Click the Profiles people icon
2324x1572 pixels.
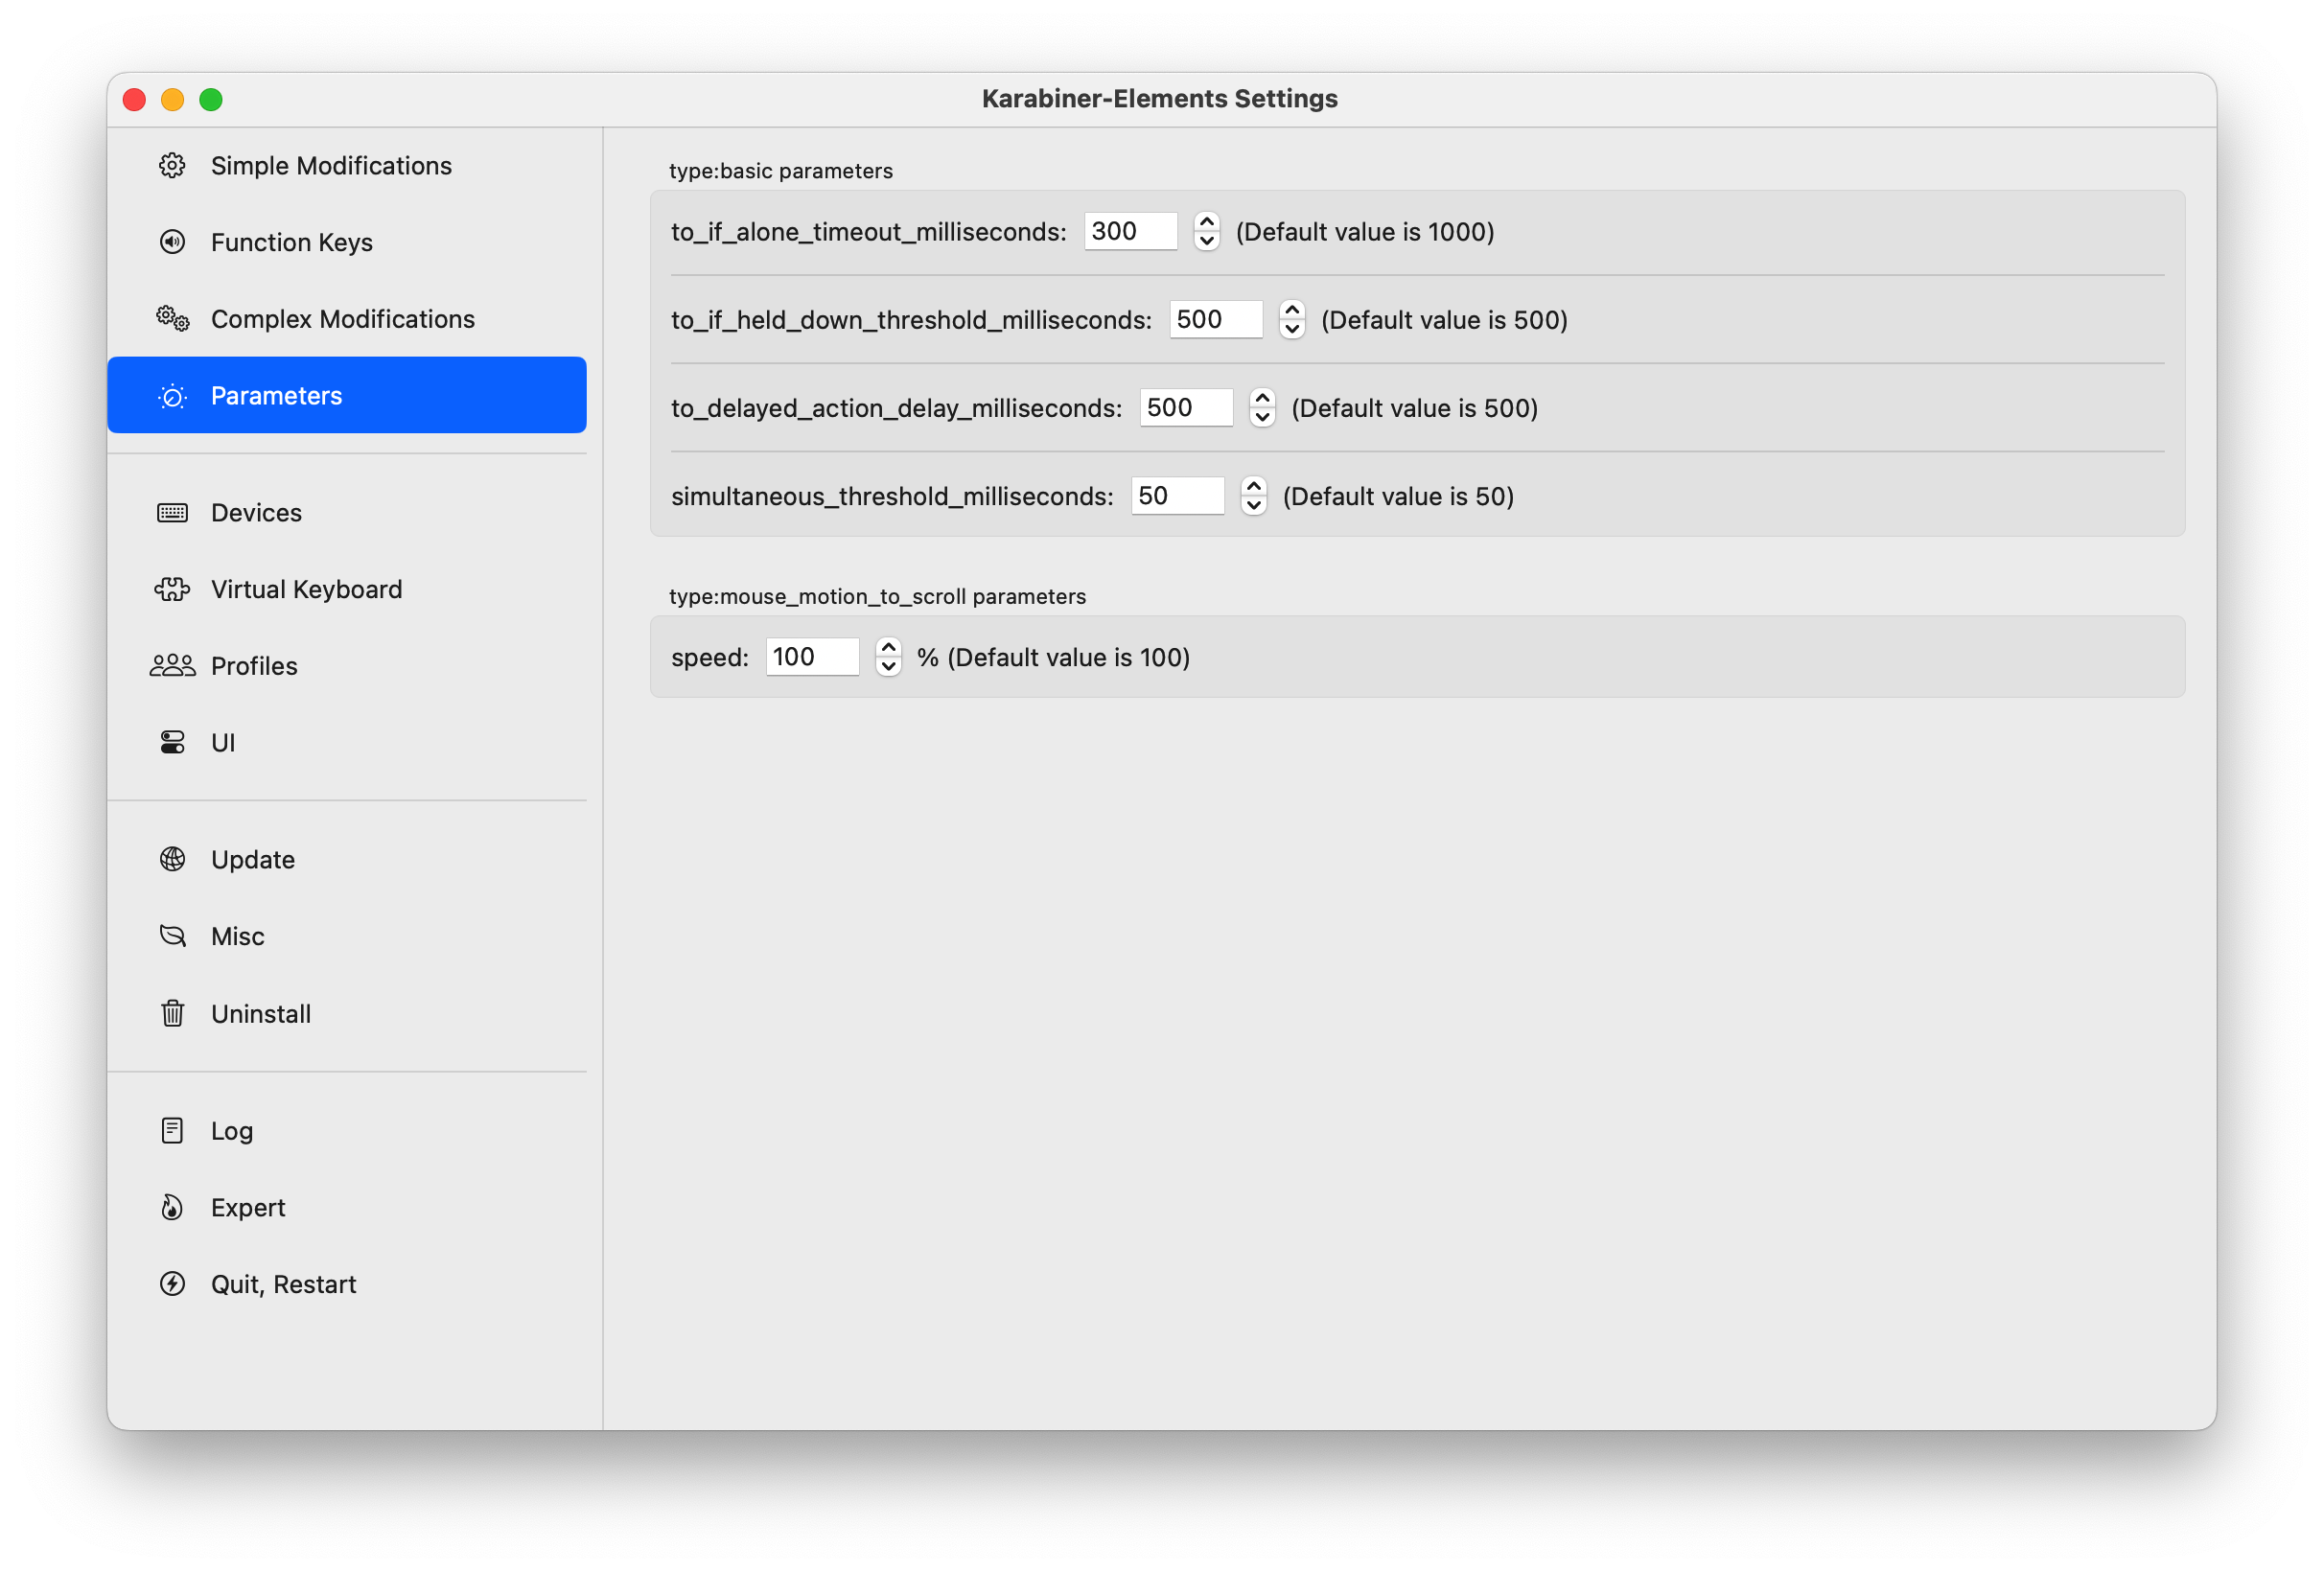[x=172, y=666]
